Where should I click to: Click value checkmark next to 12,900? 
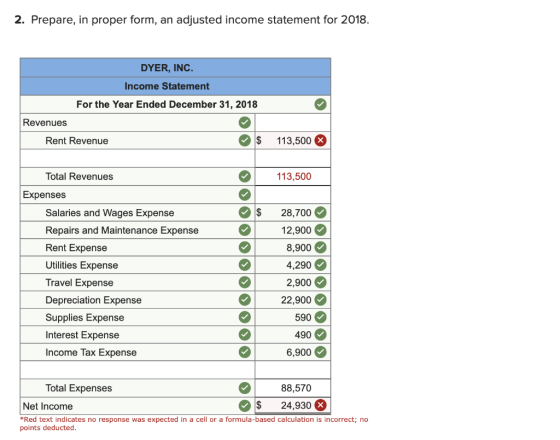pyautogui.click(x=320, y=230)
